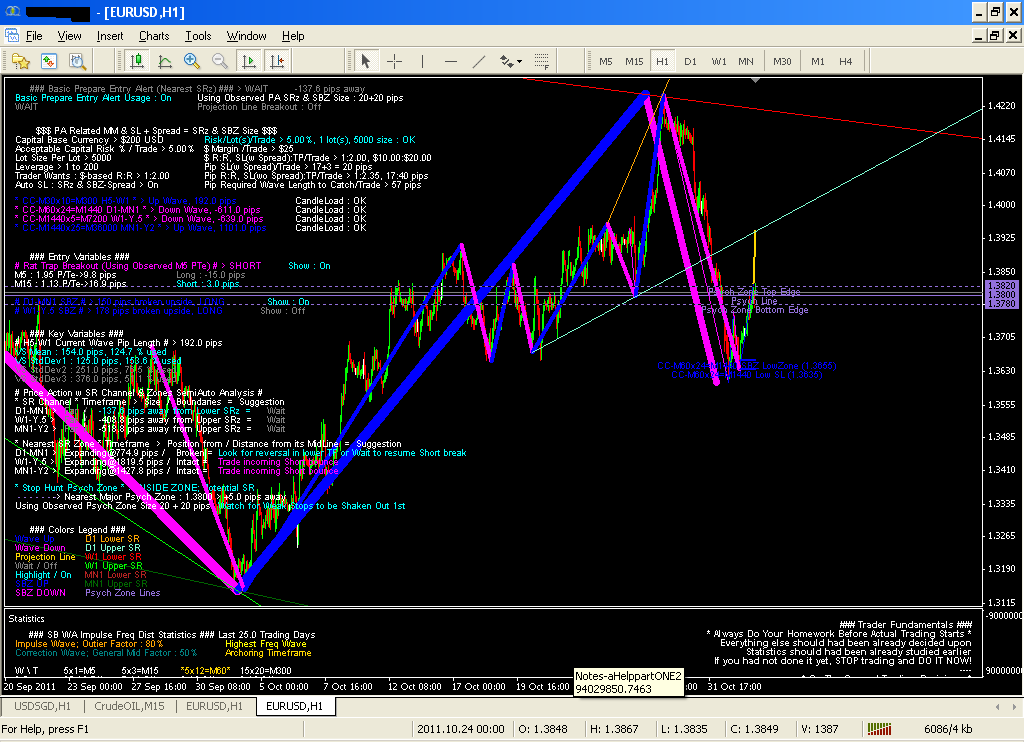
Task: Click the active EURUSD,H1 chart tab
Action: [x=295, y=706]
